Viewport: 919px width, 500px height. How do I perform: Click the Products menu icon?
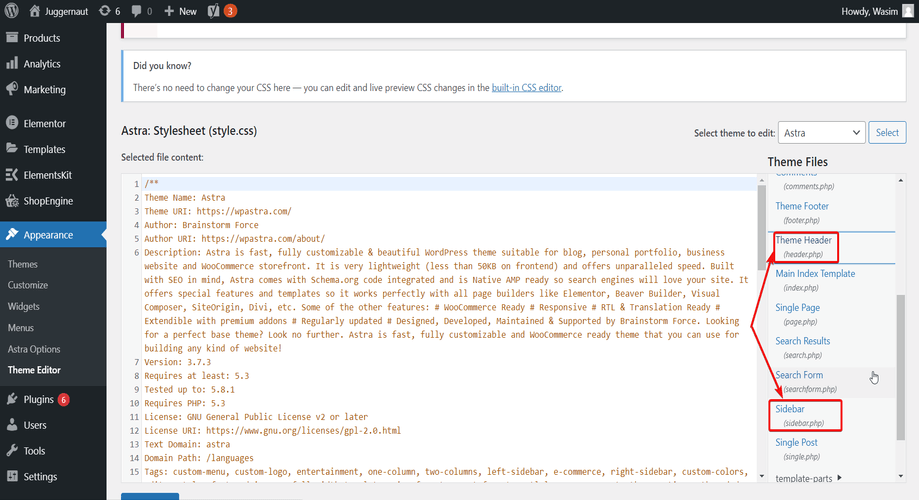(x=12, y=38)
